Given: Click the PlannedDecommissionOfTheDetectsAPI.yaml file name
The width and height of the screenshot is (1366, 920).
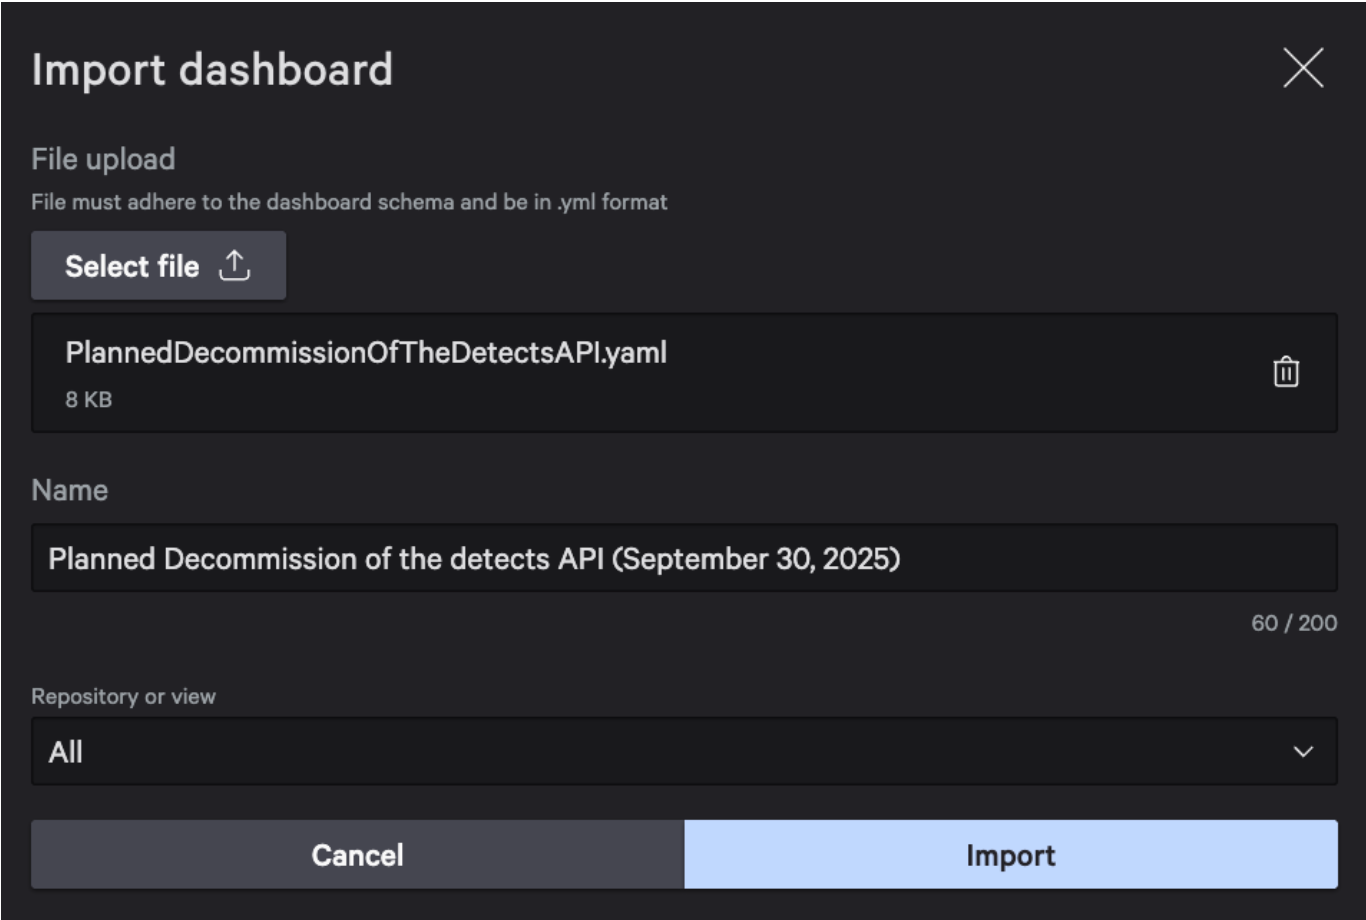Looking at the screenshot, I should pos(365,353).
